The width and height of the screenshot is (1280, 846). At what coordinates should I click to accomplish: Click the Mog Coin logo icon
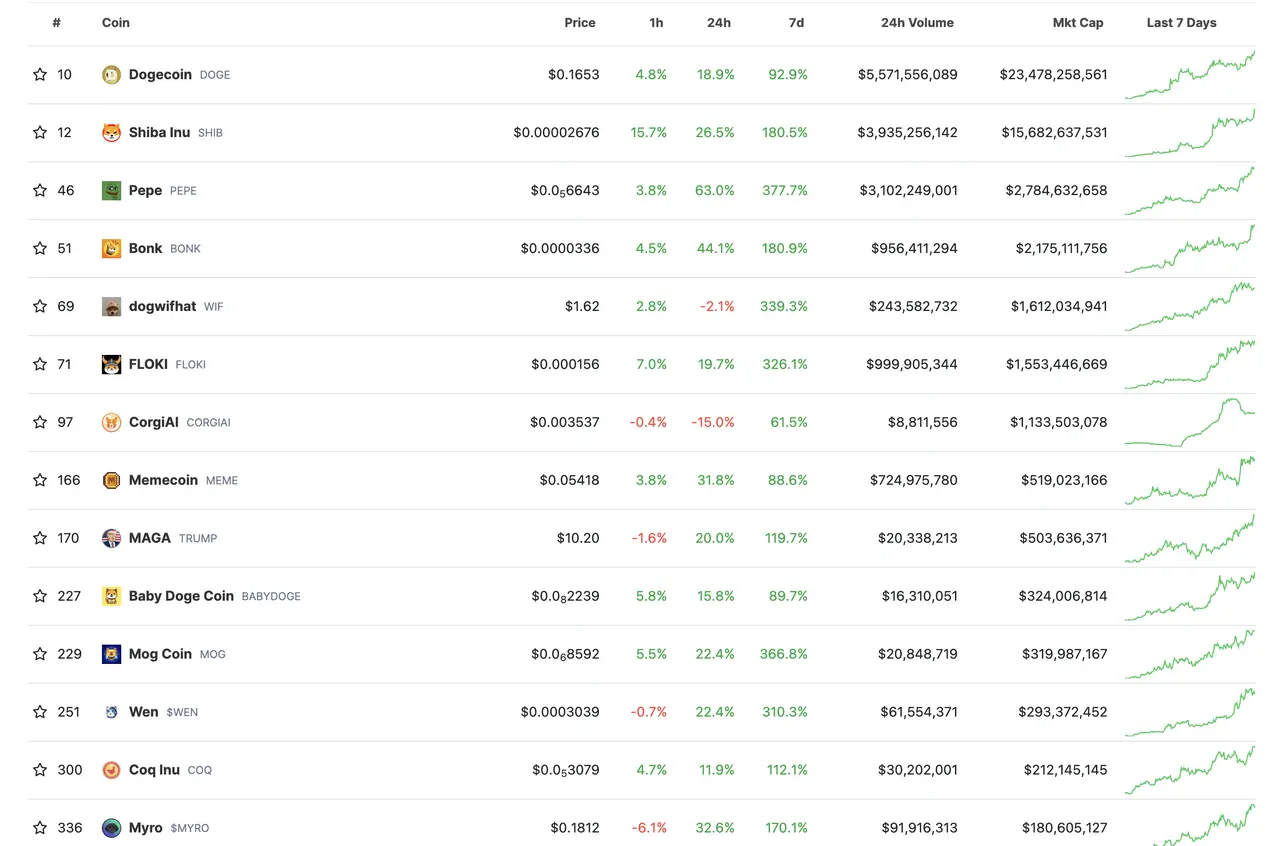[x=111, y=655]
